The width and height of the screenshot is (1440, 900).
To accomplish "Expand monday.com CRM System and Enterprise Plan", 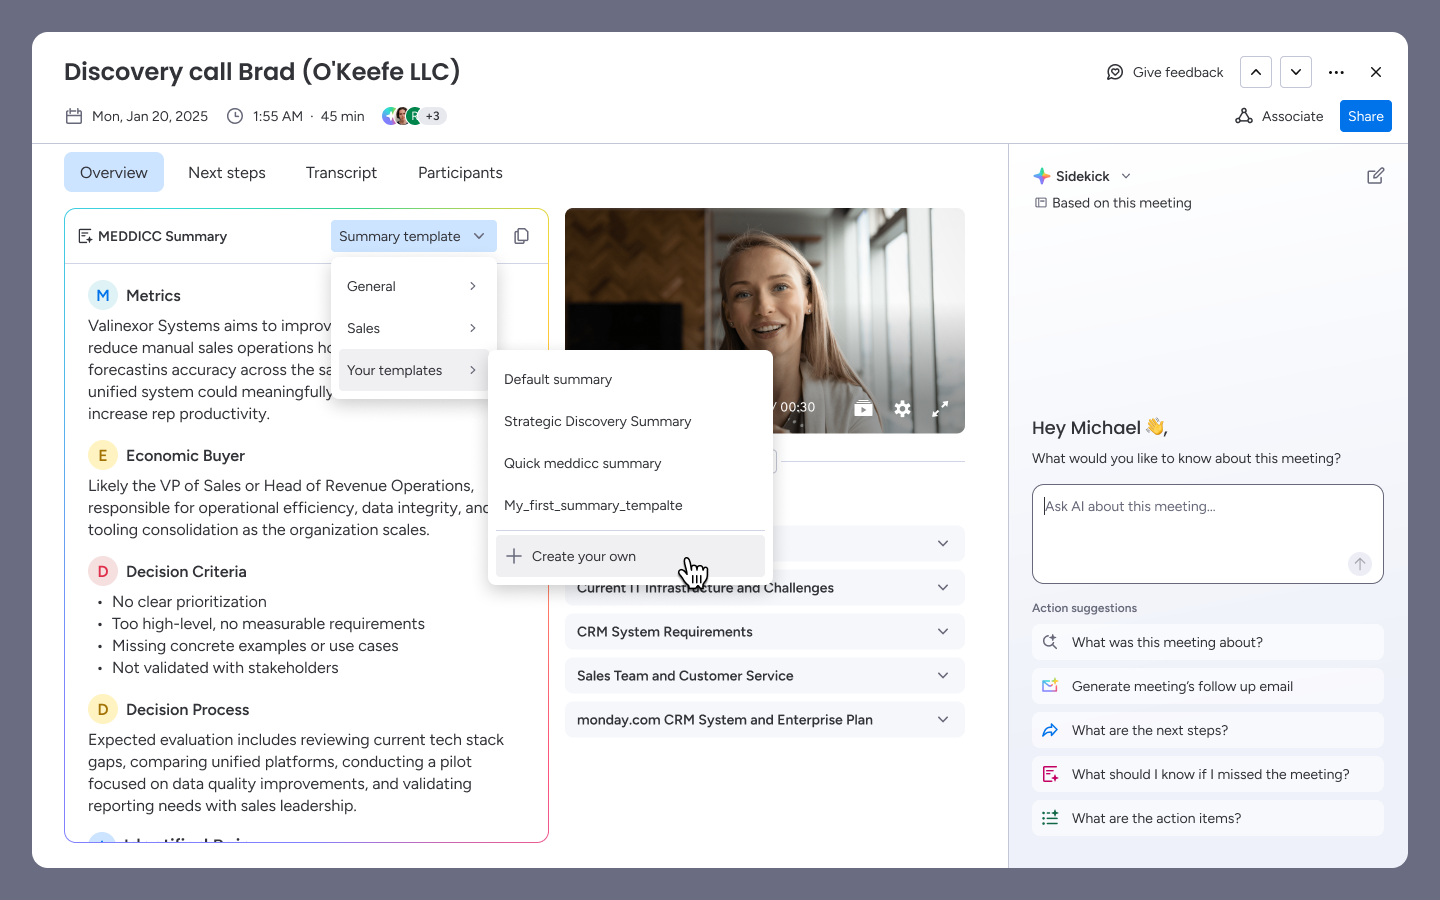I will 765,720.
